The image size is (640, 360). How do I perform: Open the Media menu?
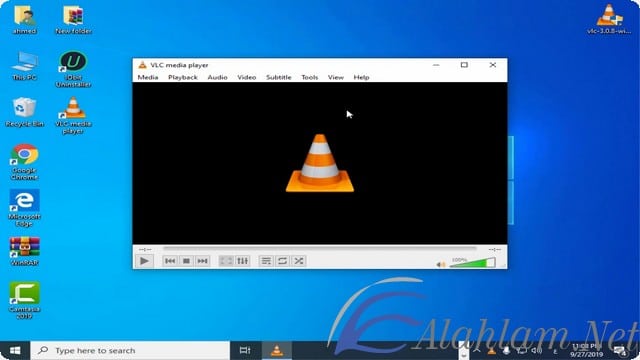148,77
